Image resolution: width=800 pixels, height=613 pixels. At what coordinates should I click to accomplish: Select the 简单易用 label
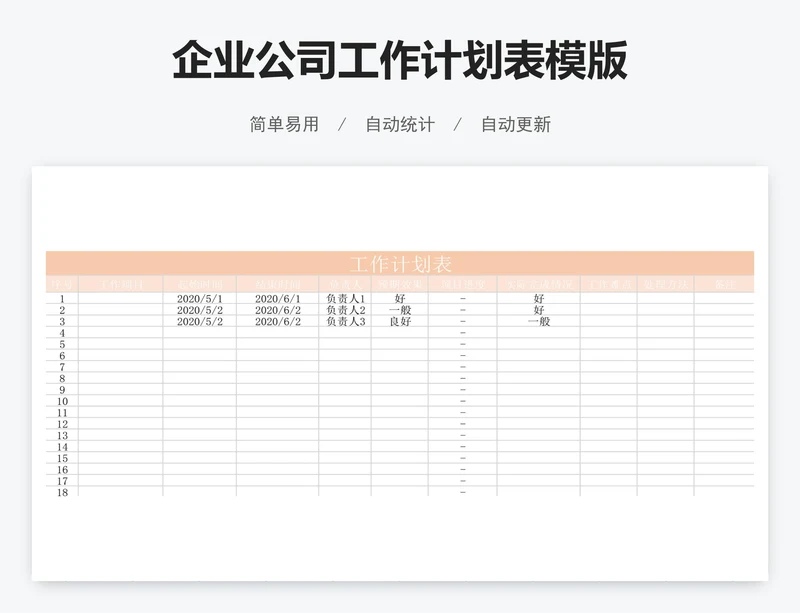click(284, 125)
